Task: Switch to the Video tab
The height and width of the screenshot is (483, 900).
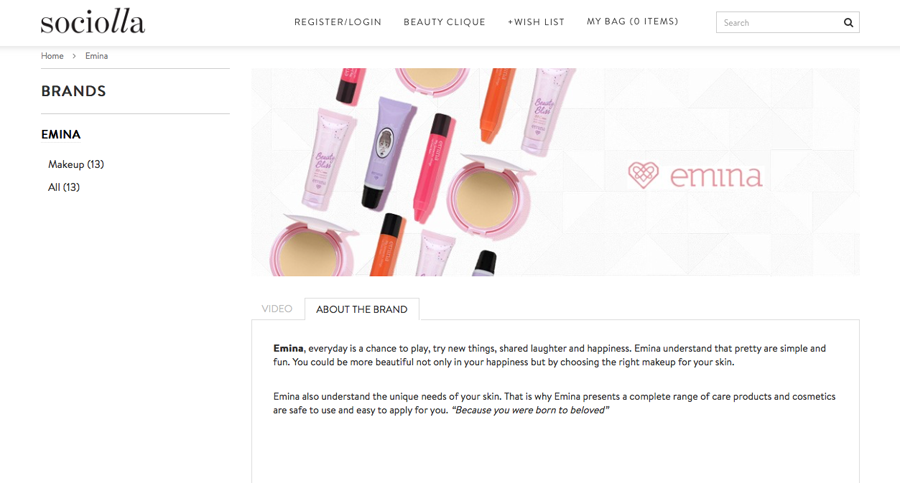Action: pos(277,308)
